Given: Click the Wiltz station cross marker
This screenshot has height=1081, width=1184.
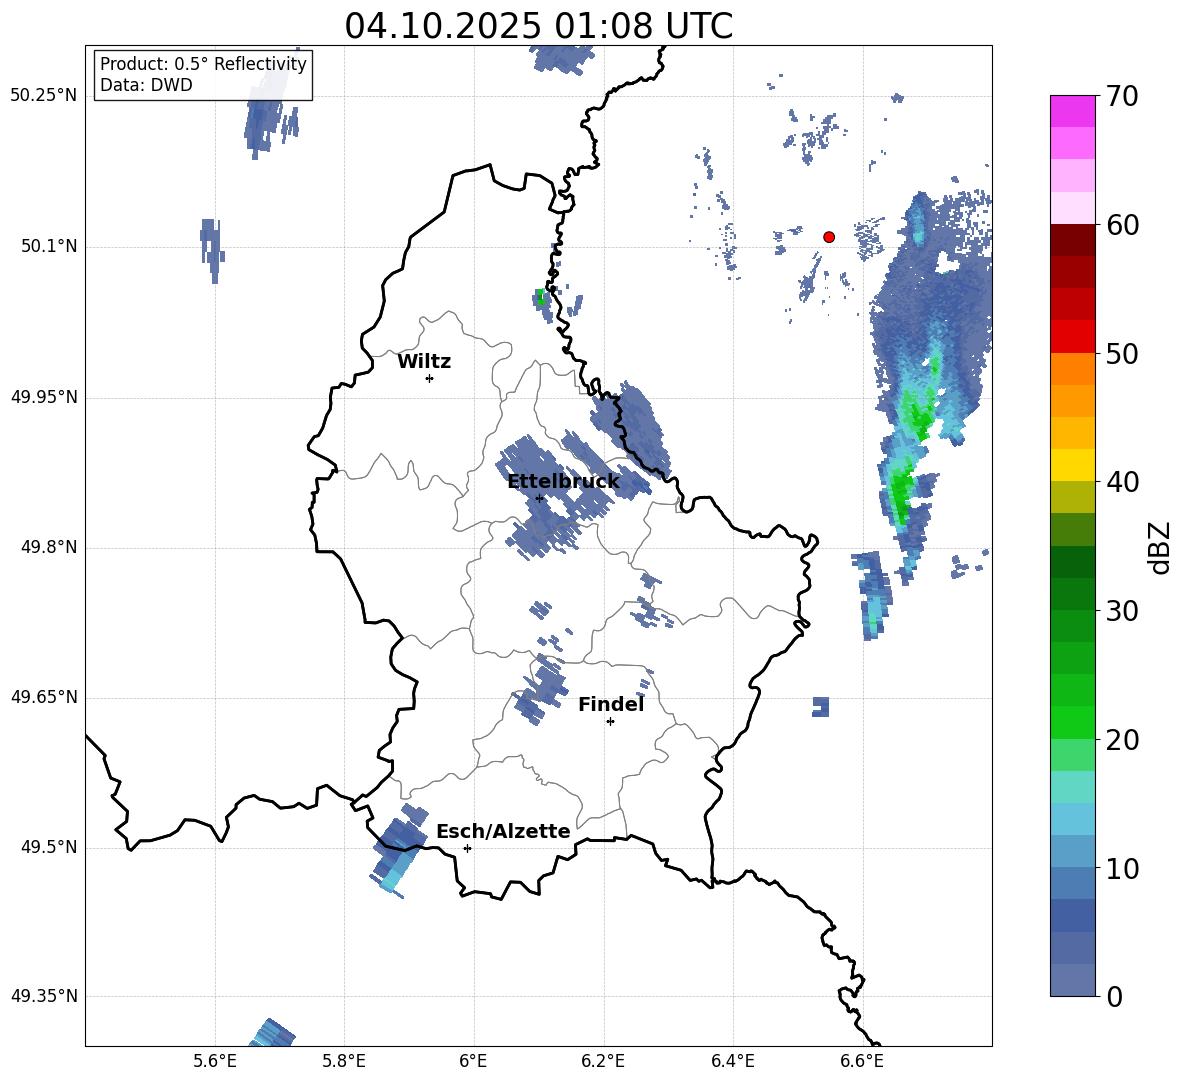Looking at the screenshot, I should tap(430, 378).
